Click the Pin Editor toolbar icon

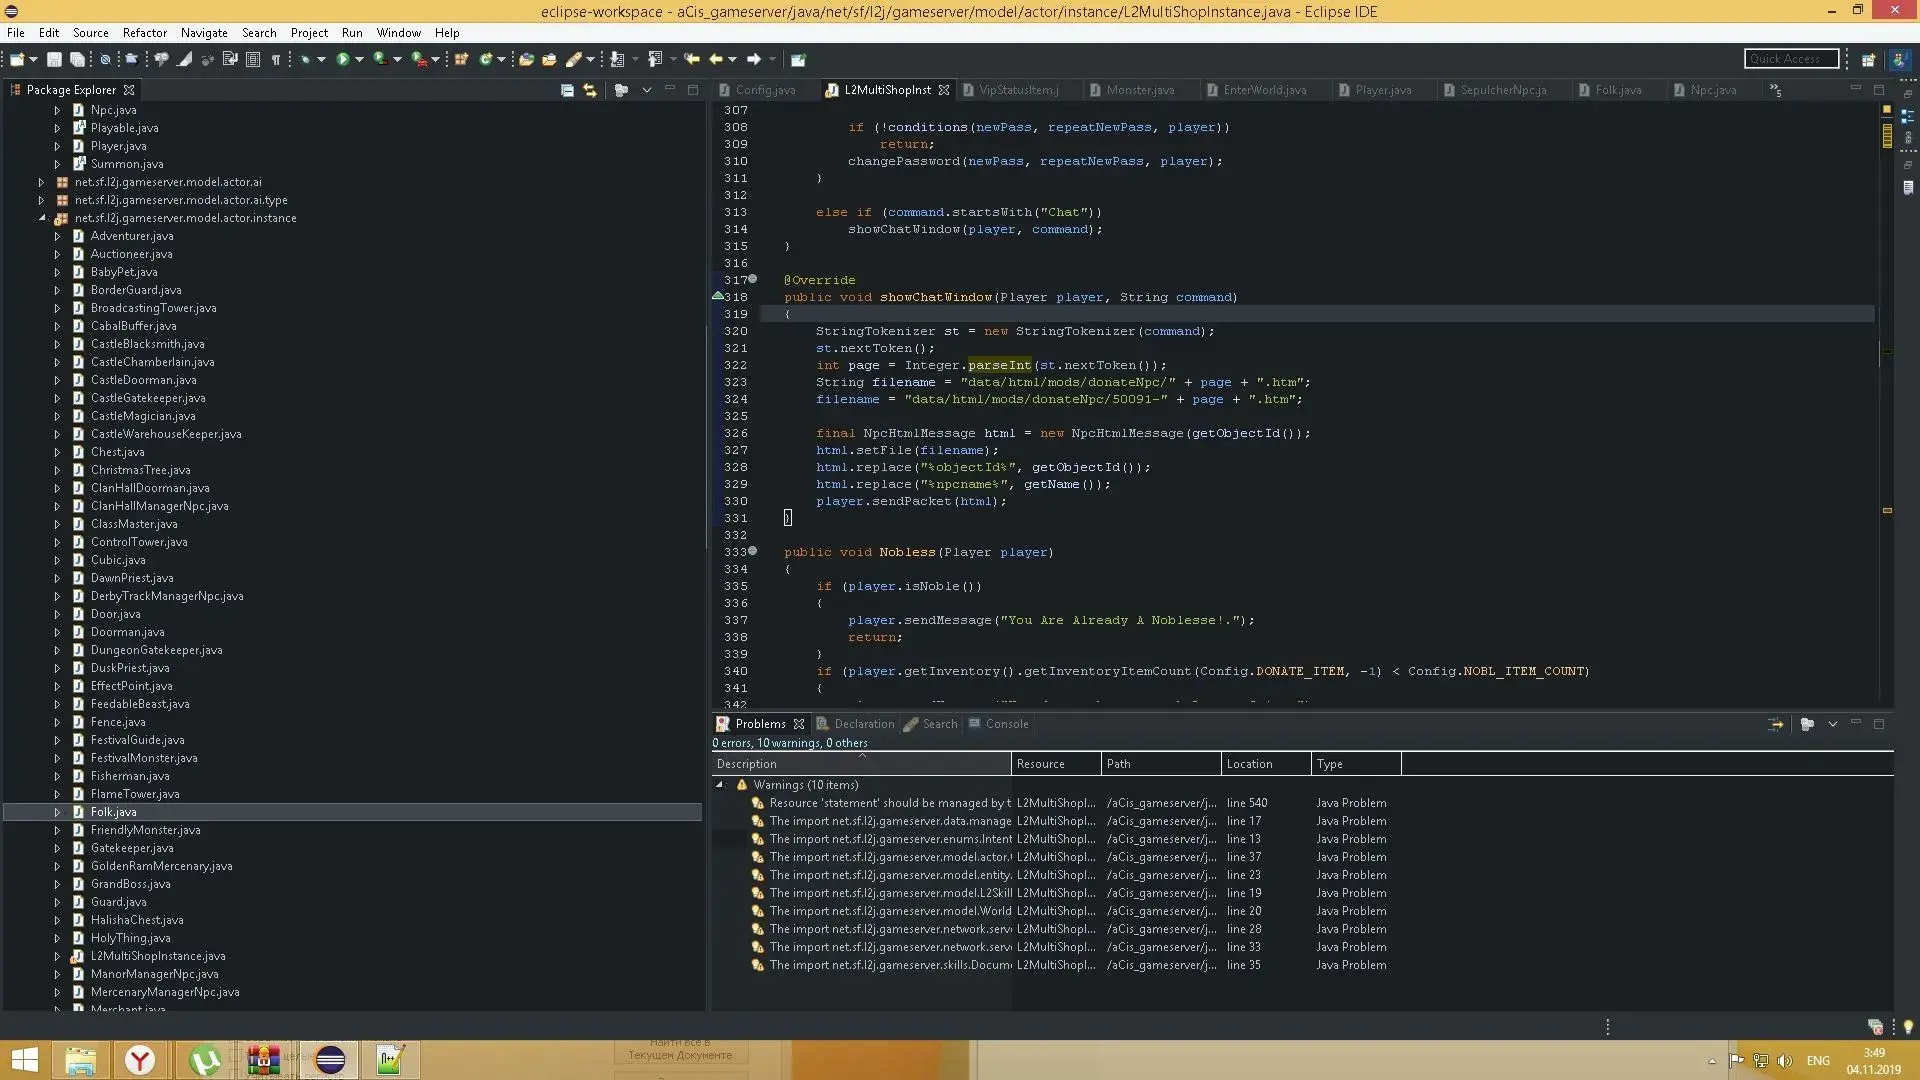pos(798,59)
